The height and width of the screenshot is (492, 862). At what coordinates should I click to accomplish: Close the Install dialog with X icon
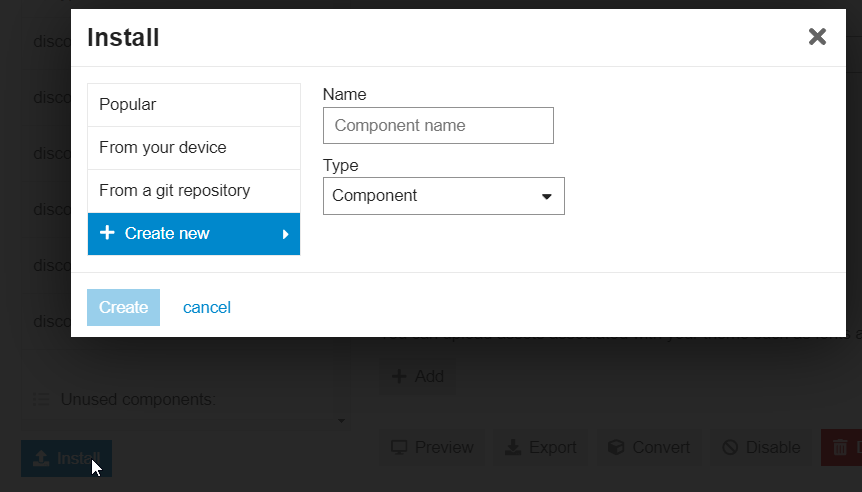coord(817,37)
